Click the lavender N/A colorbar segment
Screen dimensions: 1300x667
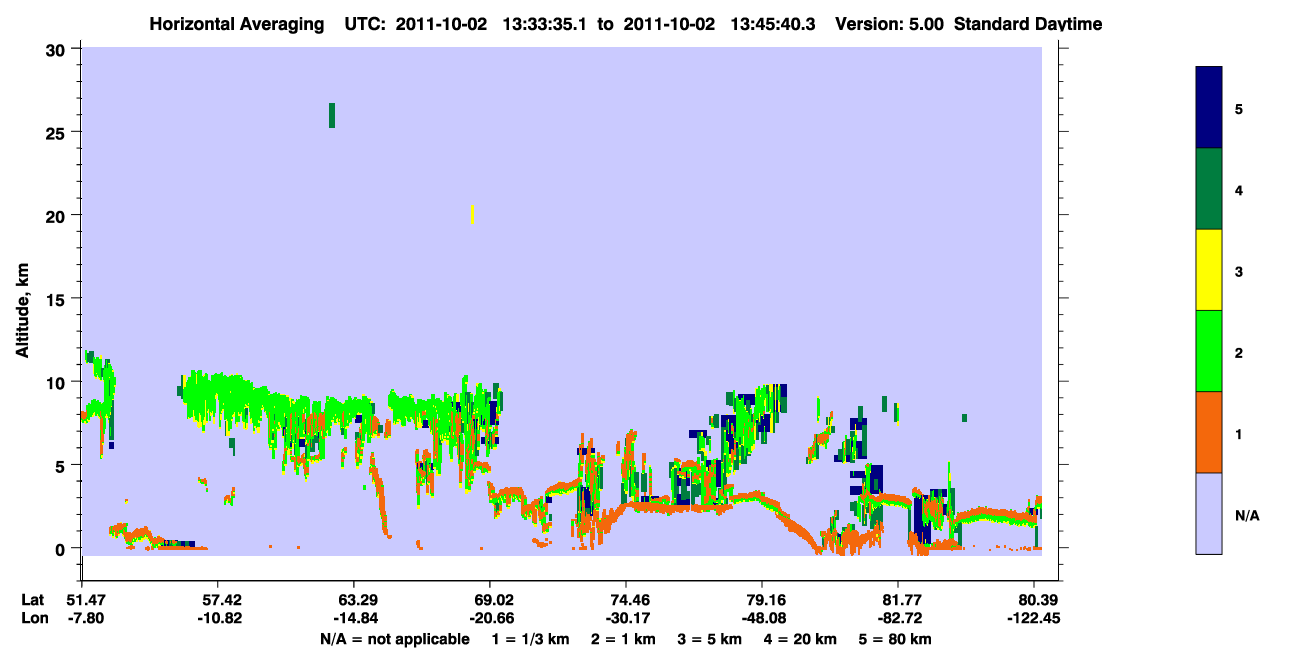pos(1209,513)
